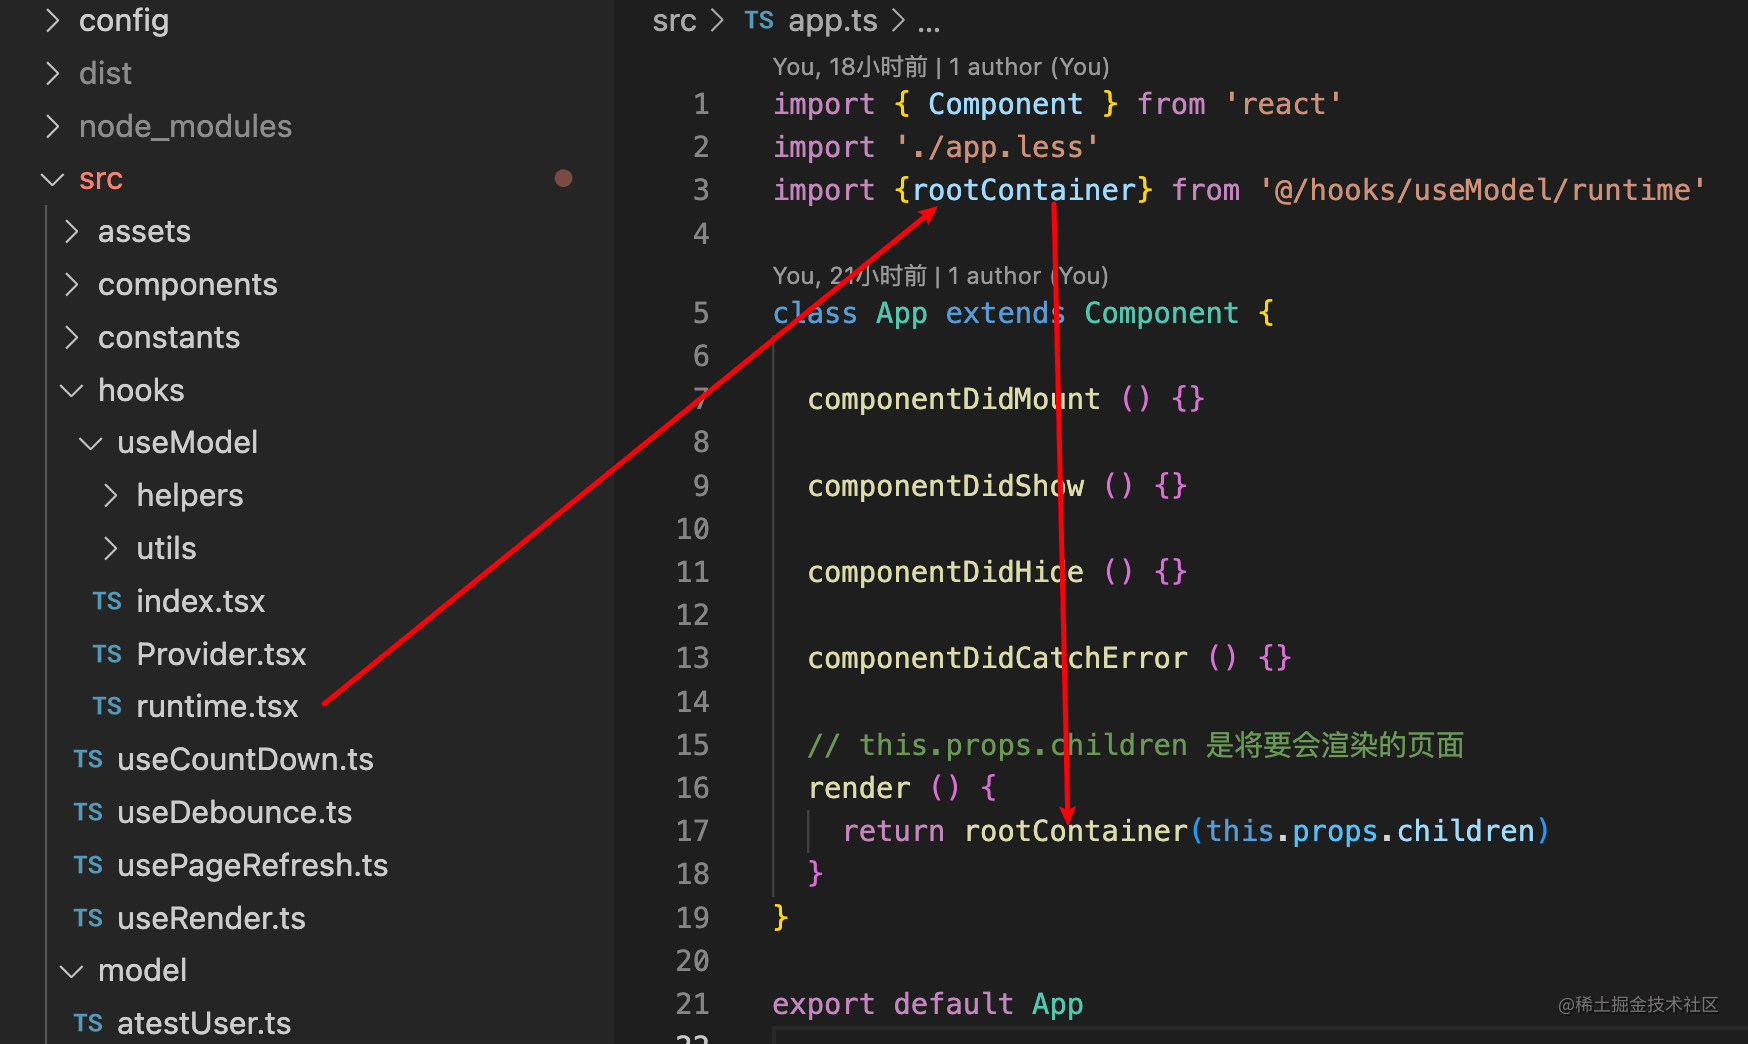This screenshot has height=1044, width=1748.
Task: Expand the utils folder
Action: click(110, 549)
